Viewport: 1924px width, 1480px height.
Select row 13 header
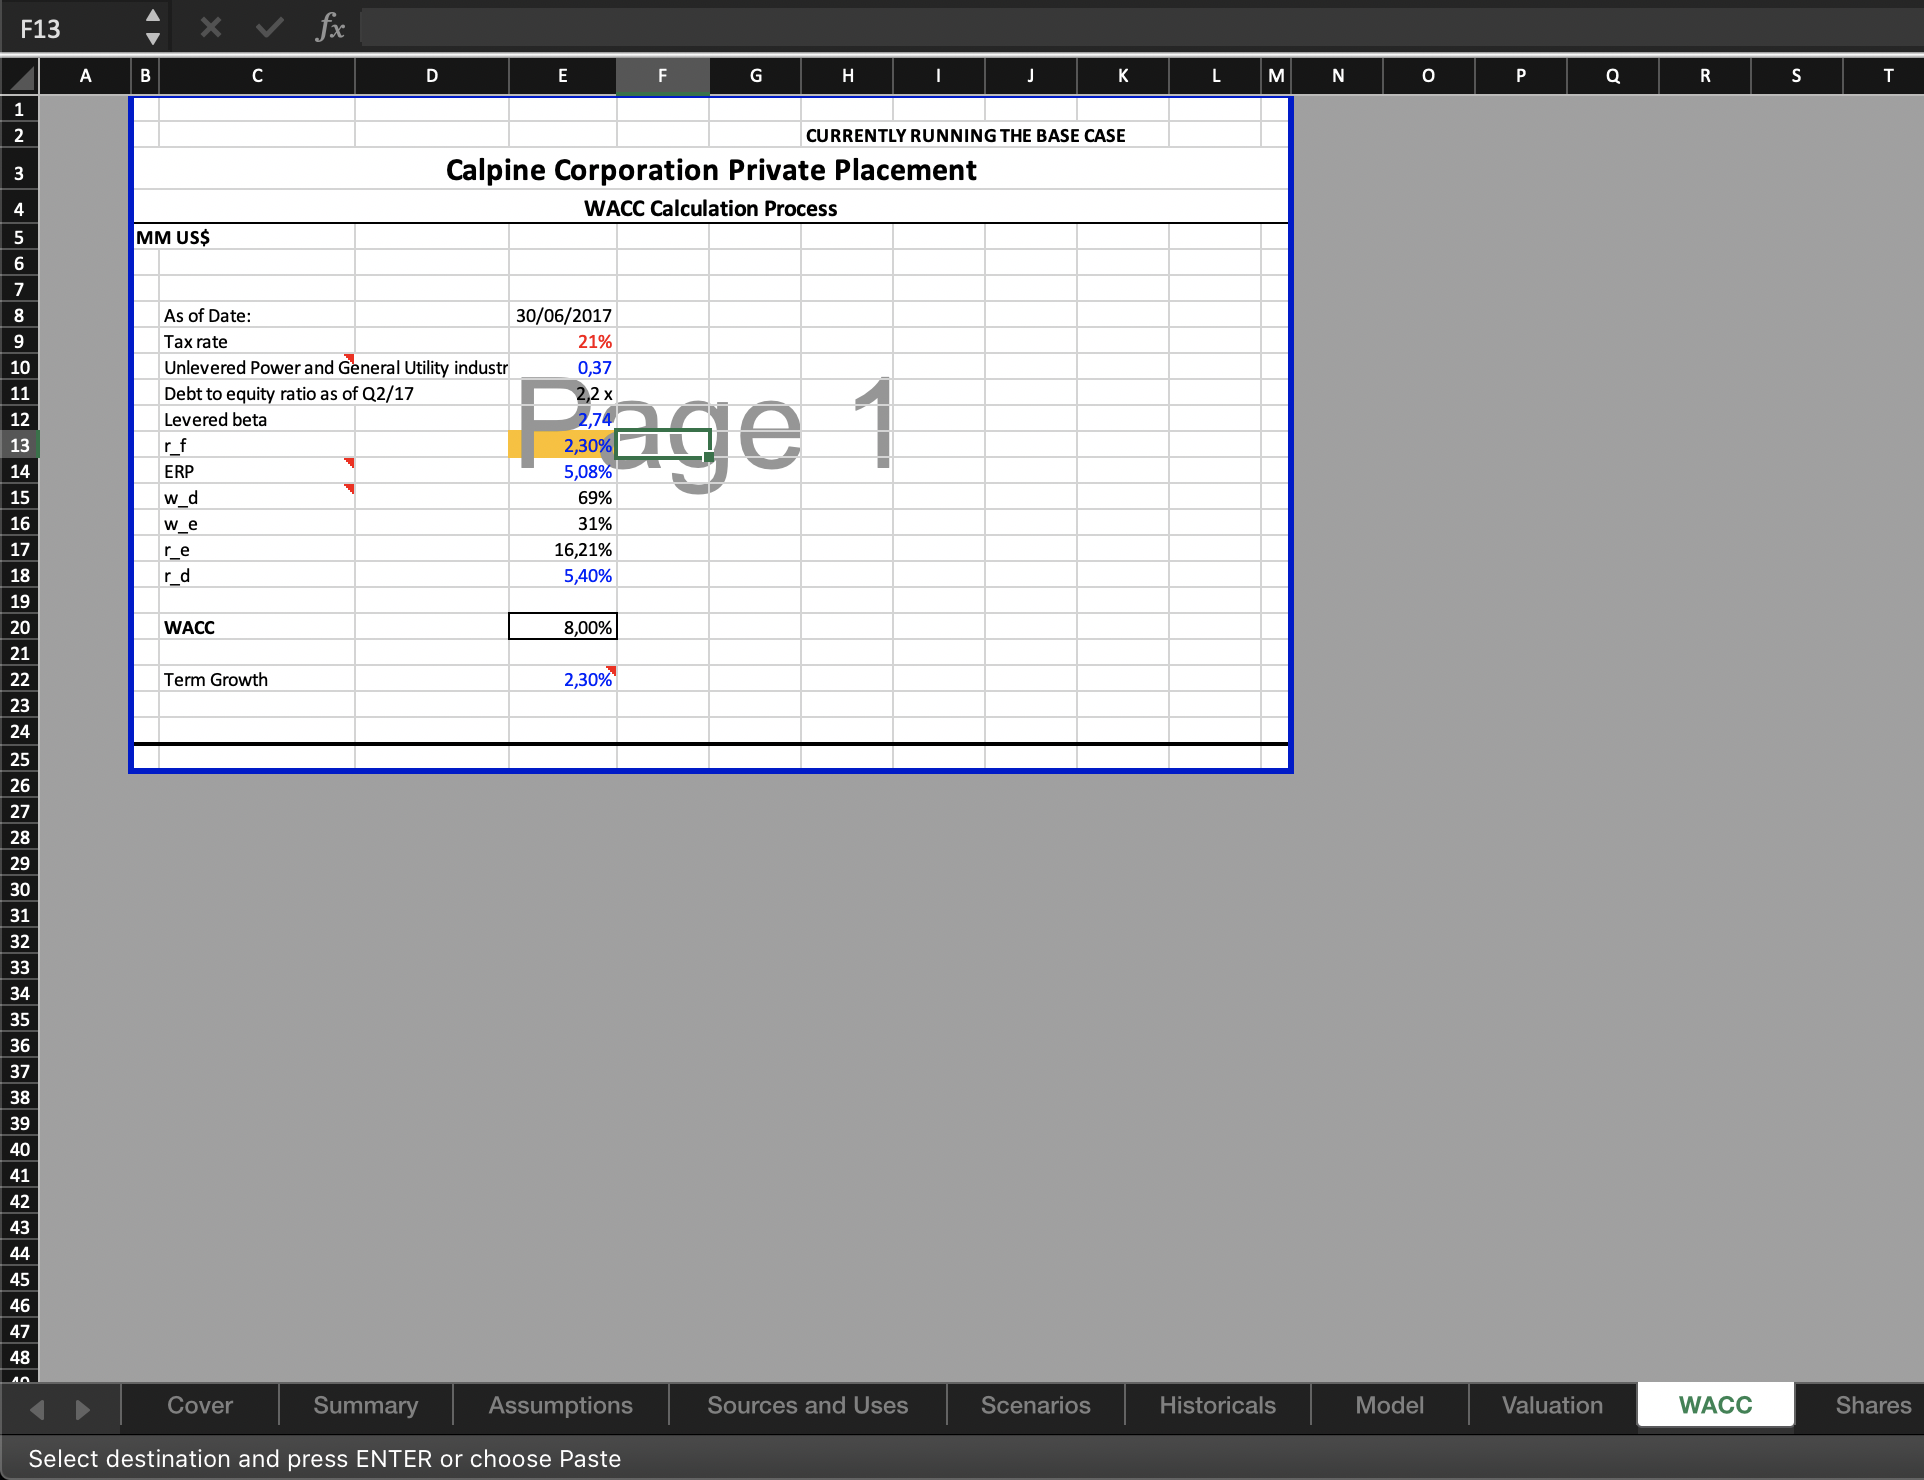pos(20,445)
